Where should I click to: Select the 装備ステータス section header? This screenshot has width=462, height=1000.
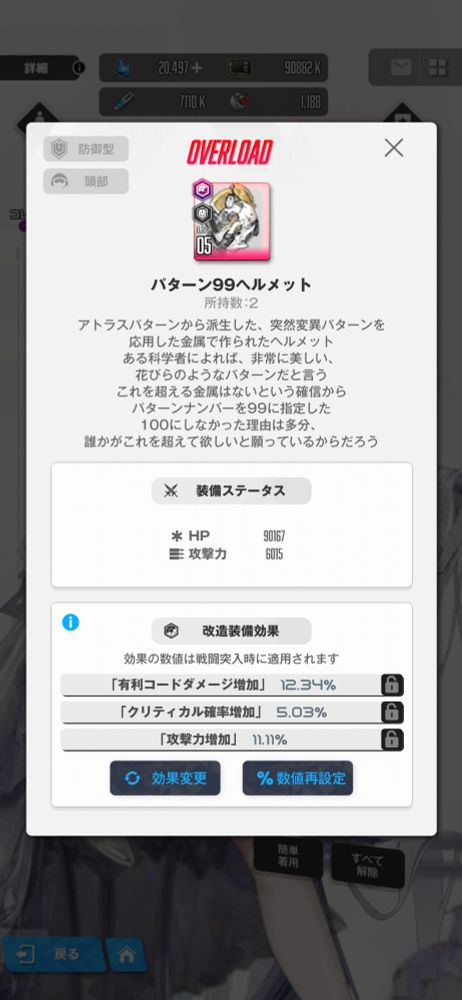[x=231, y=491]
